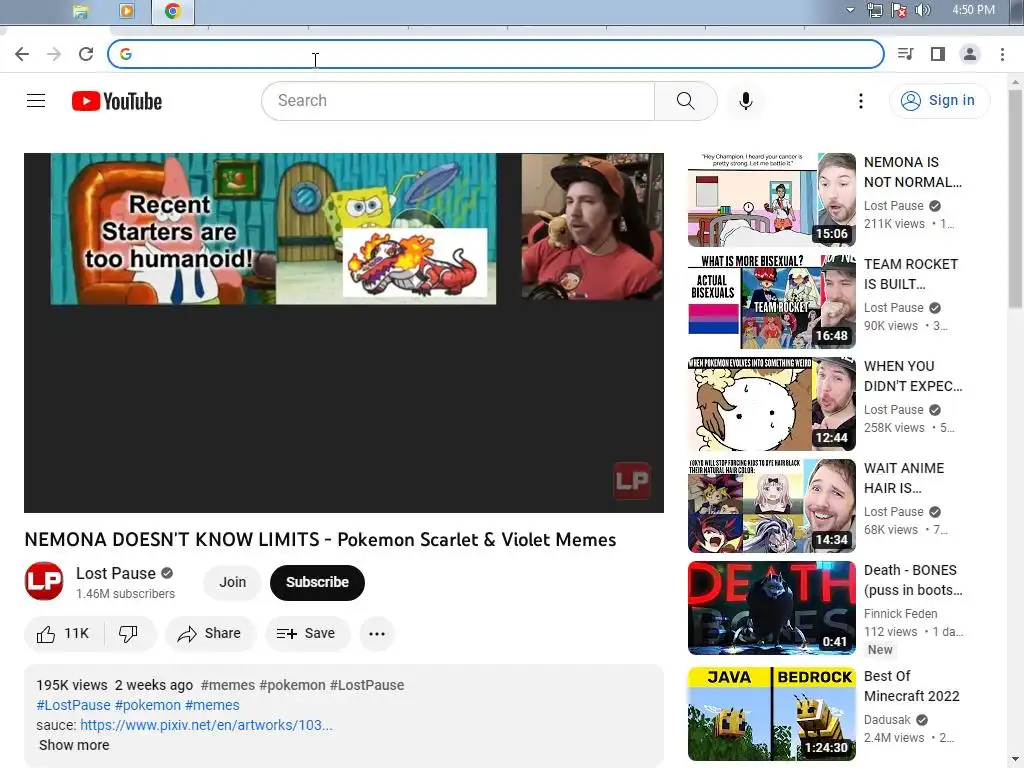Open TEAM ROCKET IS BUILT video thumbnail
This screenshot has height=768, width=1024.
click(x=771, y=302)
